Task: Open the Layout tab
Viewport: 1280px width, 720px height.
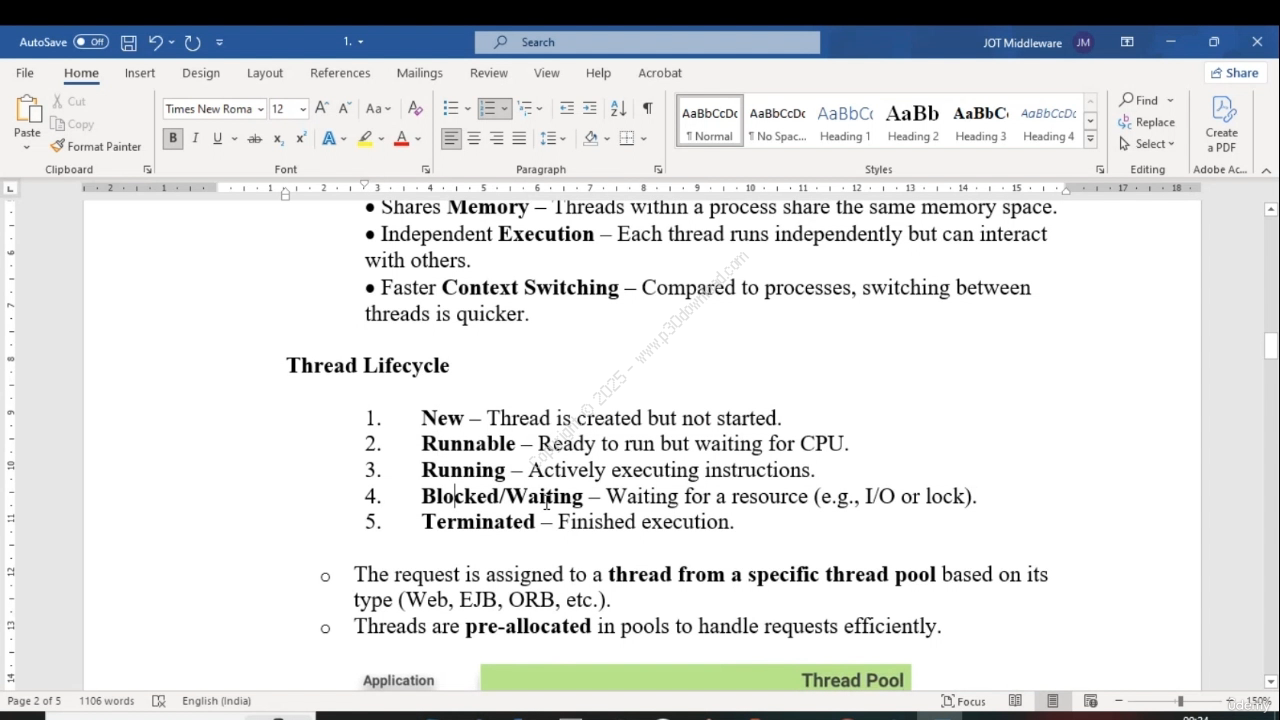Action: [x=265, y=73]
